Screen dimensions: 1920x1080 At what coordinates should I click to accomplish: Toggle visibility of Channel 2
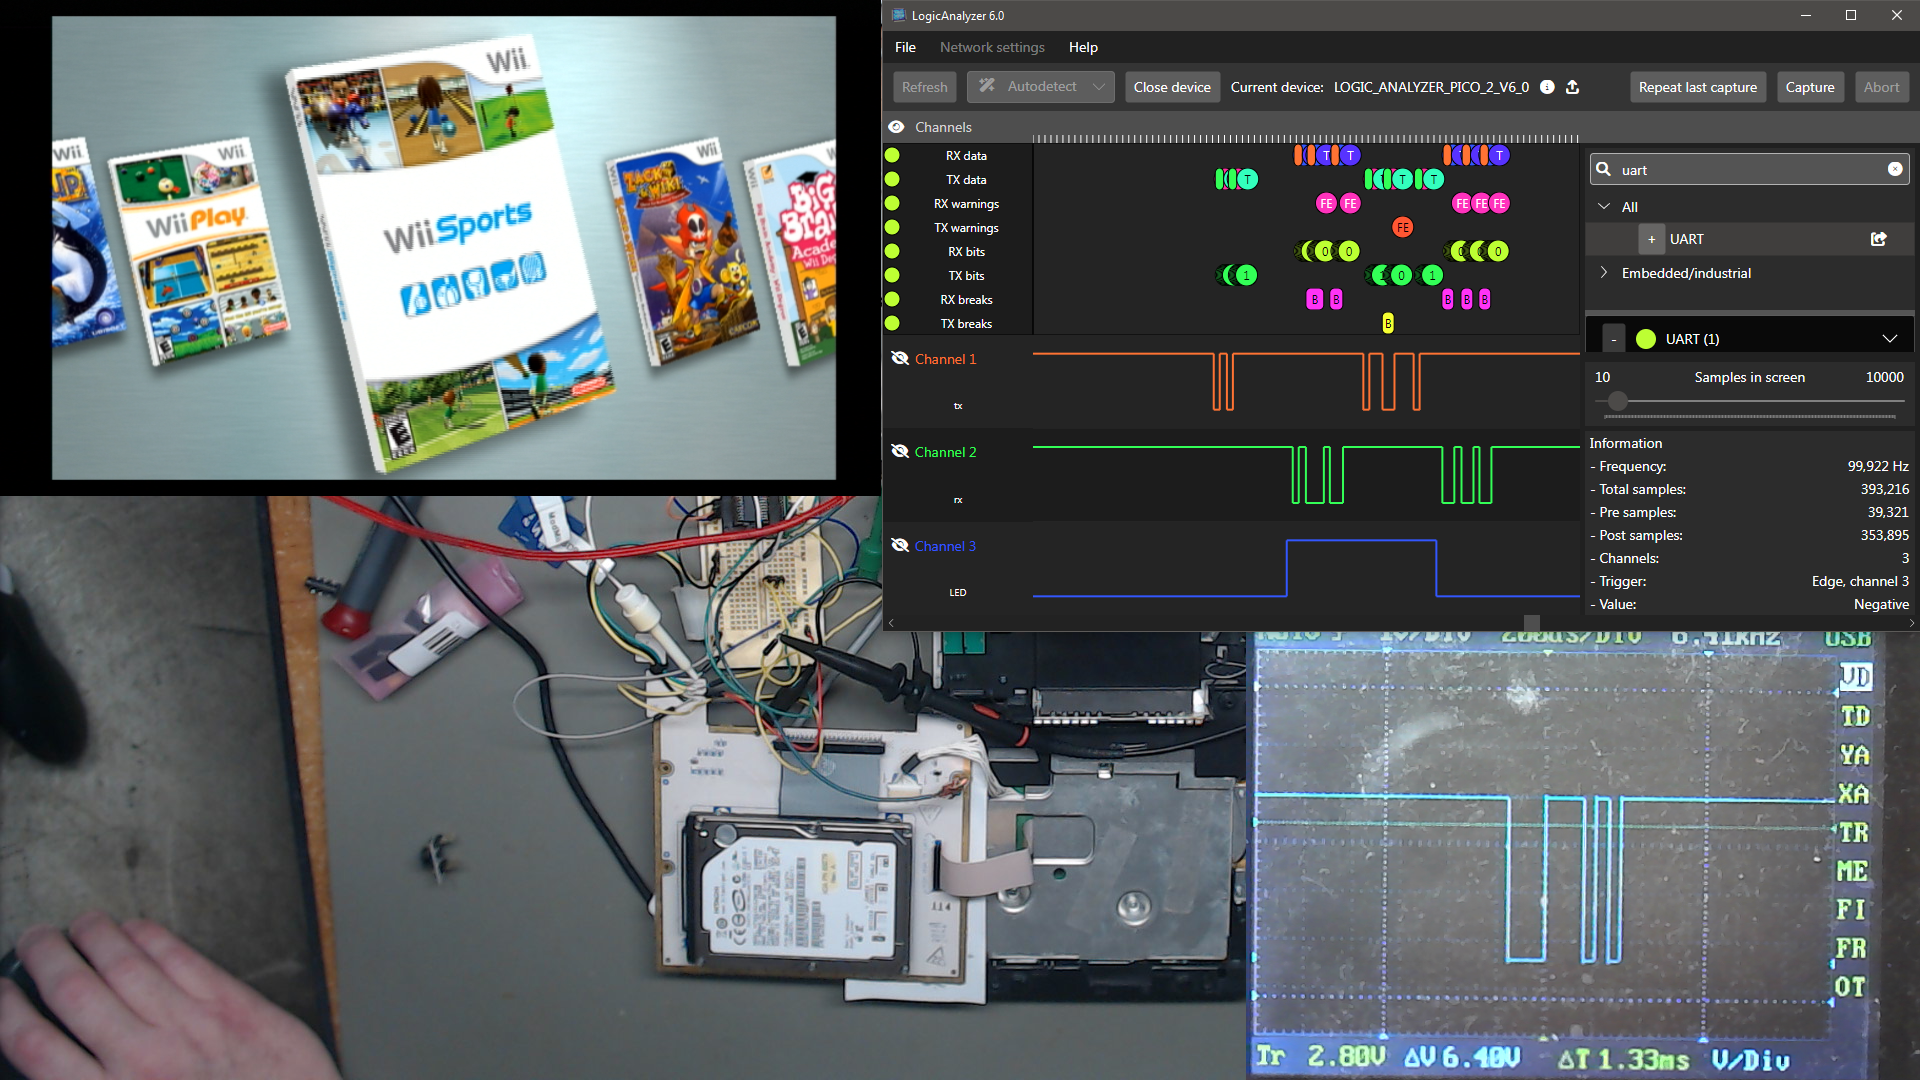click(899, 451)
